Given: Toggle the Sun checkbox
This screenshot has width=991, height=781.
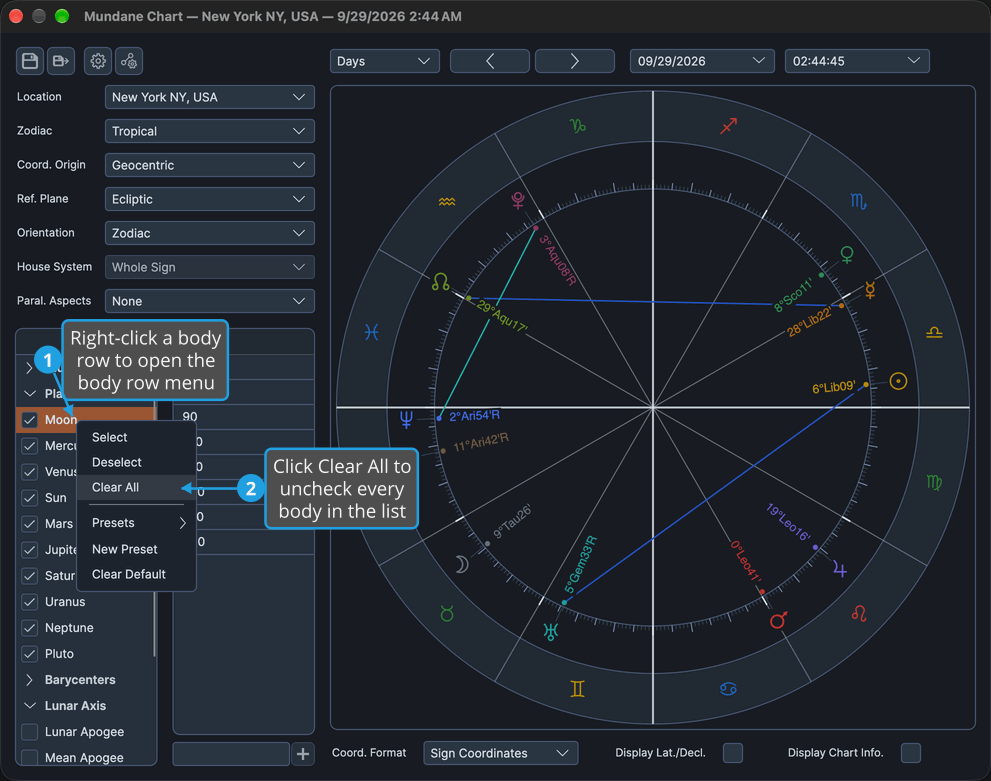Looking at the screenshot, I should click(30, 497).
